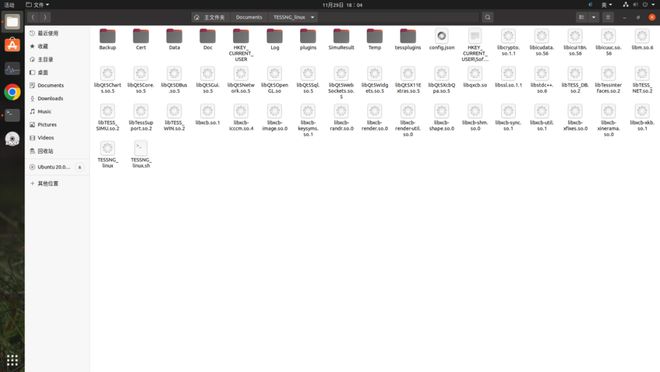The width and height of the screenshot is (660, 372).
Task: Open Documents in sidebar
Action: click(58, 85)
